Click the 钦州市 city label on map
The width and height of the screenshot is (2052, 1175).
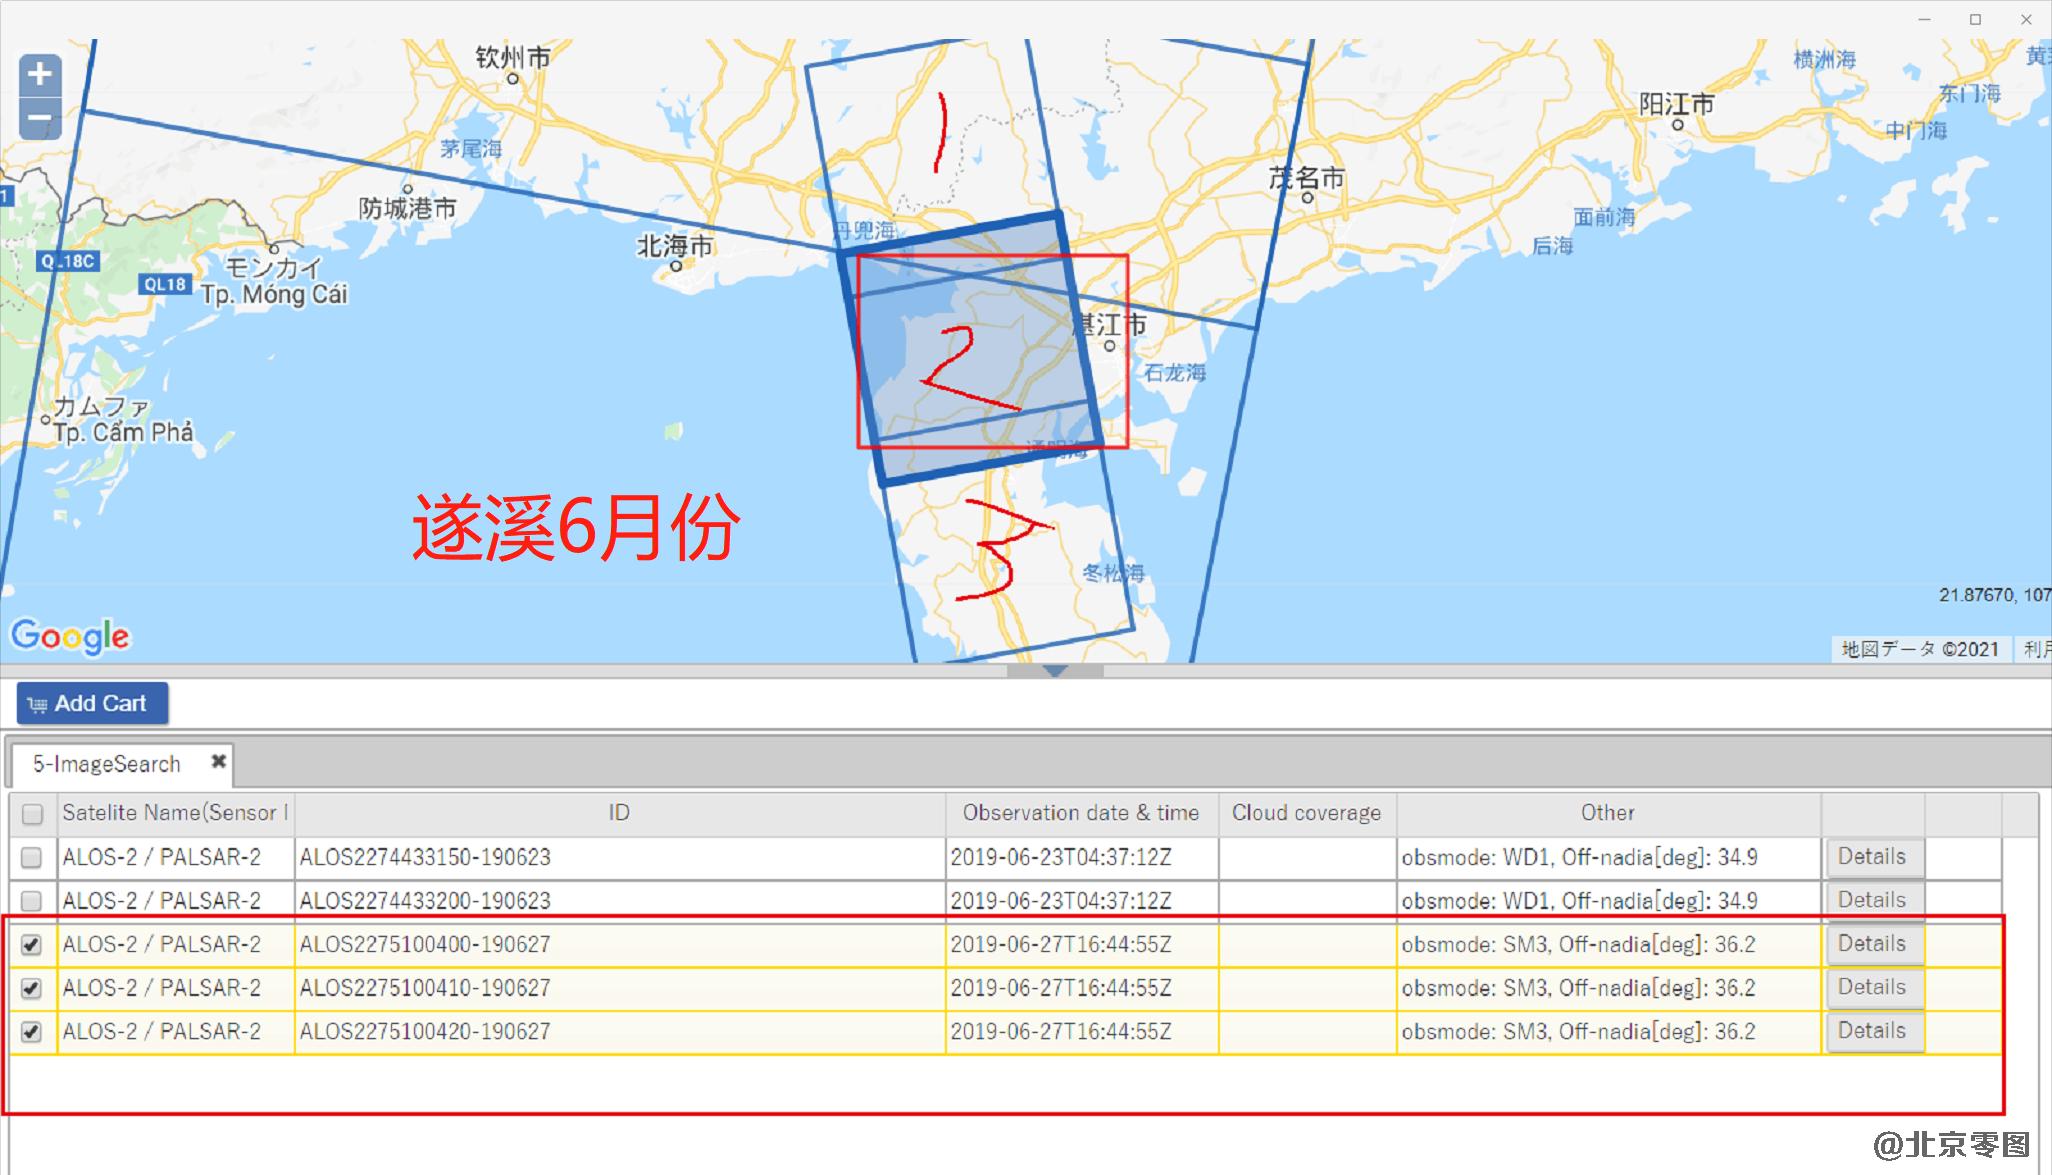(x=513, y=58)
